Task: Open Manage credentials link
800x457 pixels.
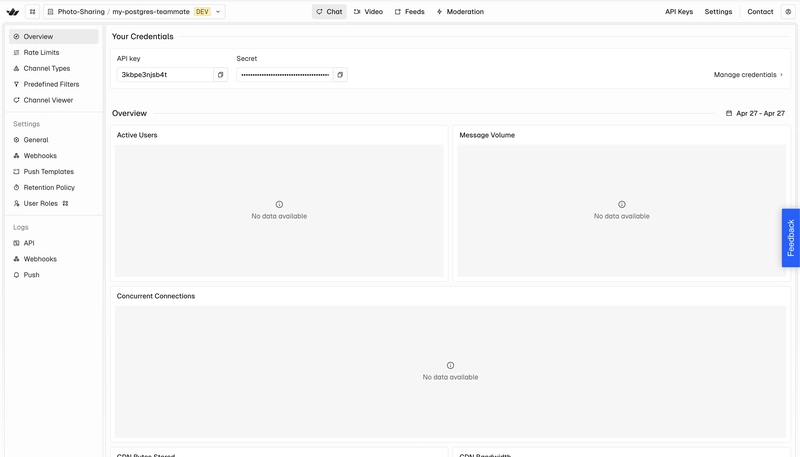Action: pos(748,74)
